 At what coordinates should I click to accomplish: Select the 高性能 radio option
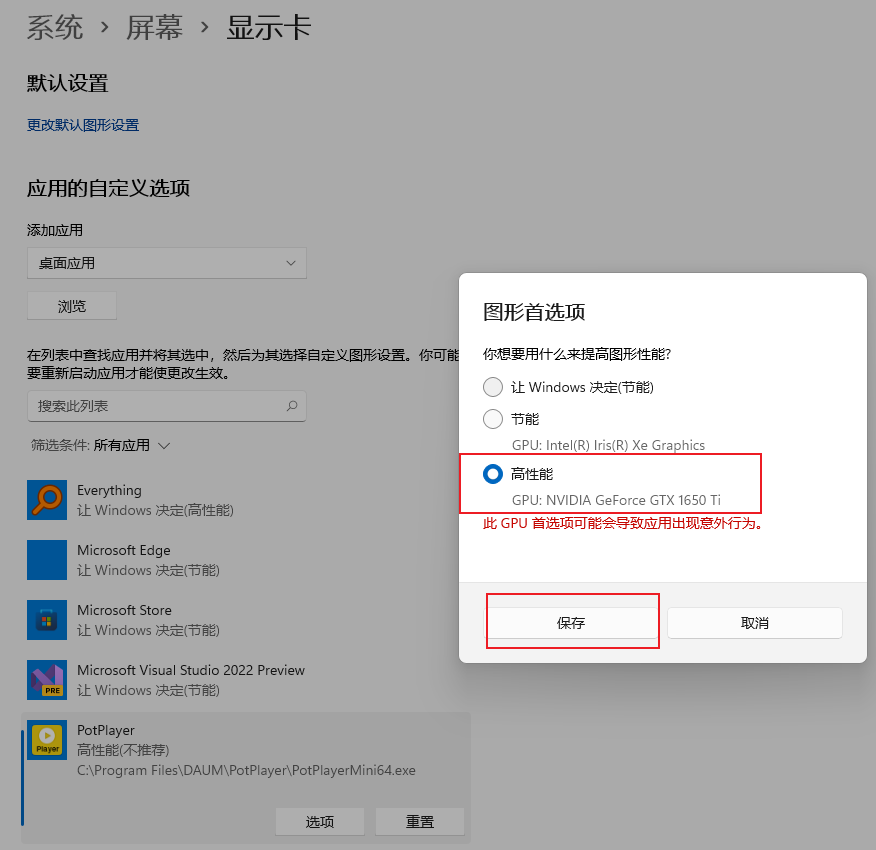tap(493, 474)
